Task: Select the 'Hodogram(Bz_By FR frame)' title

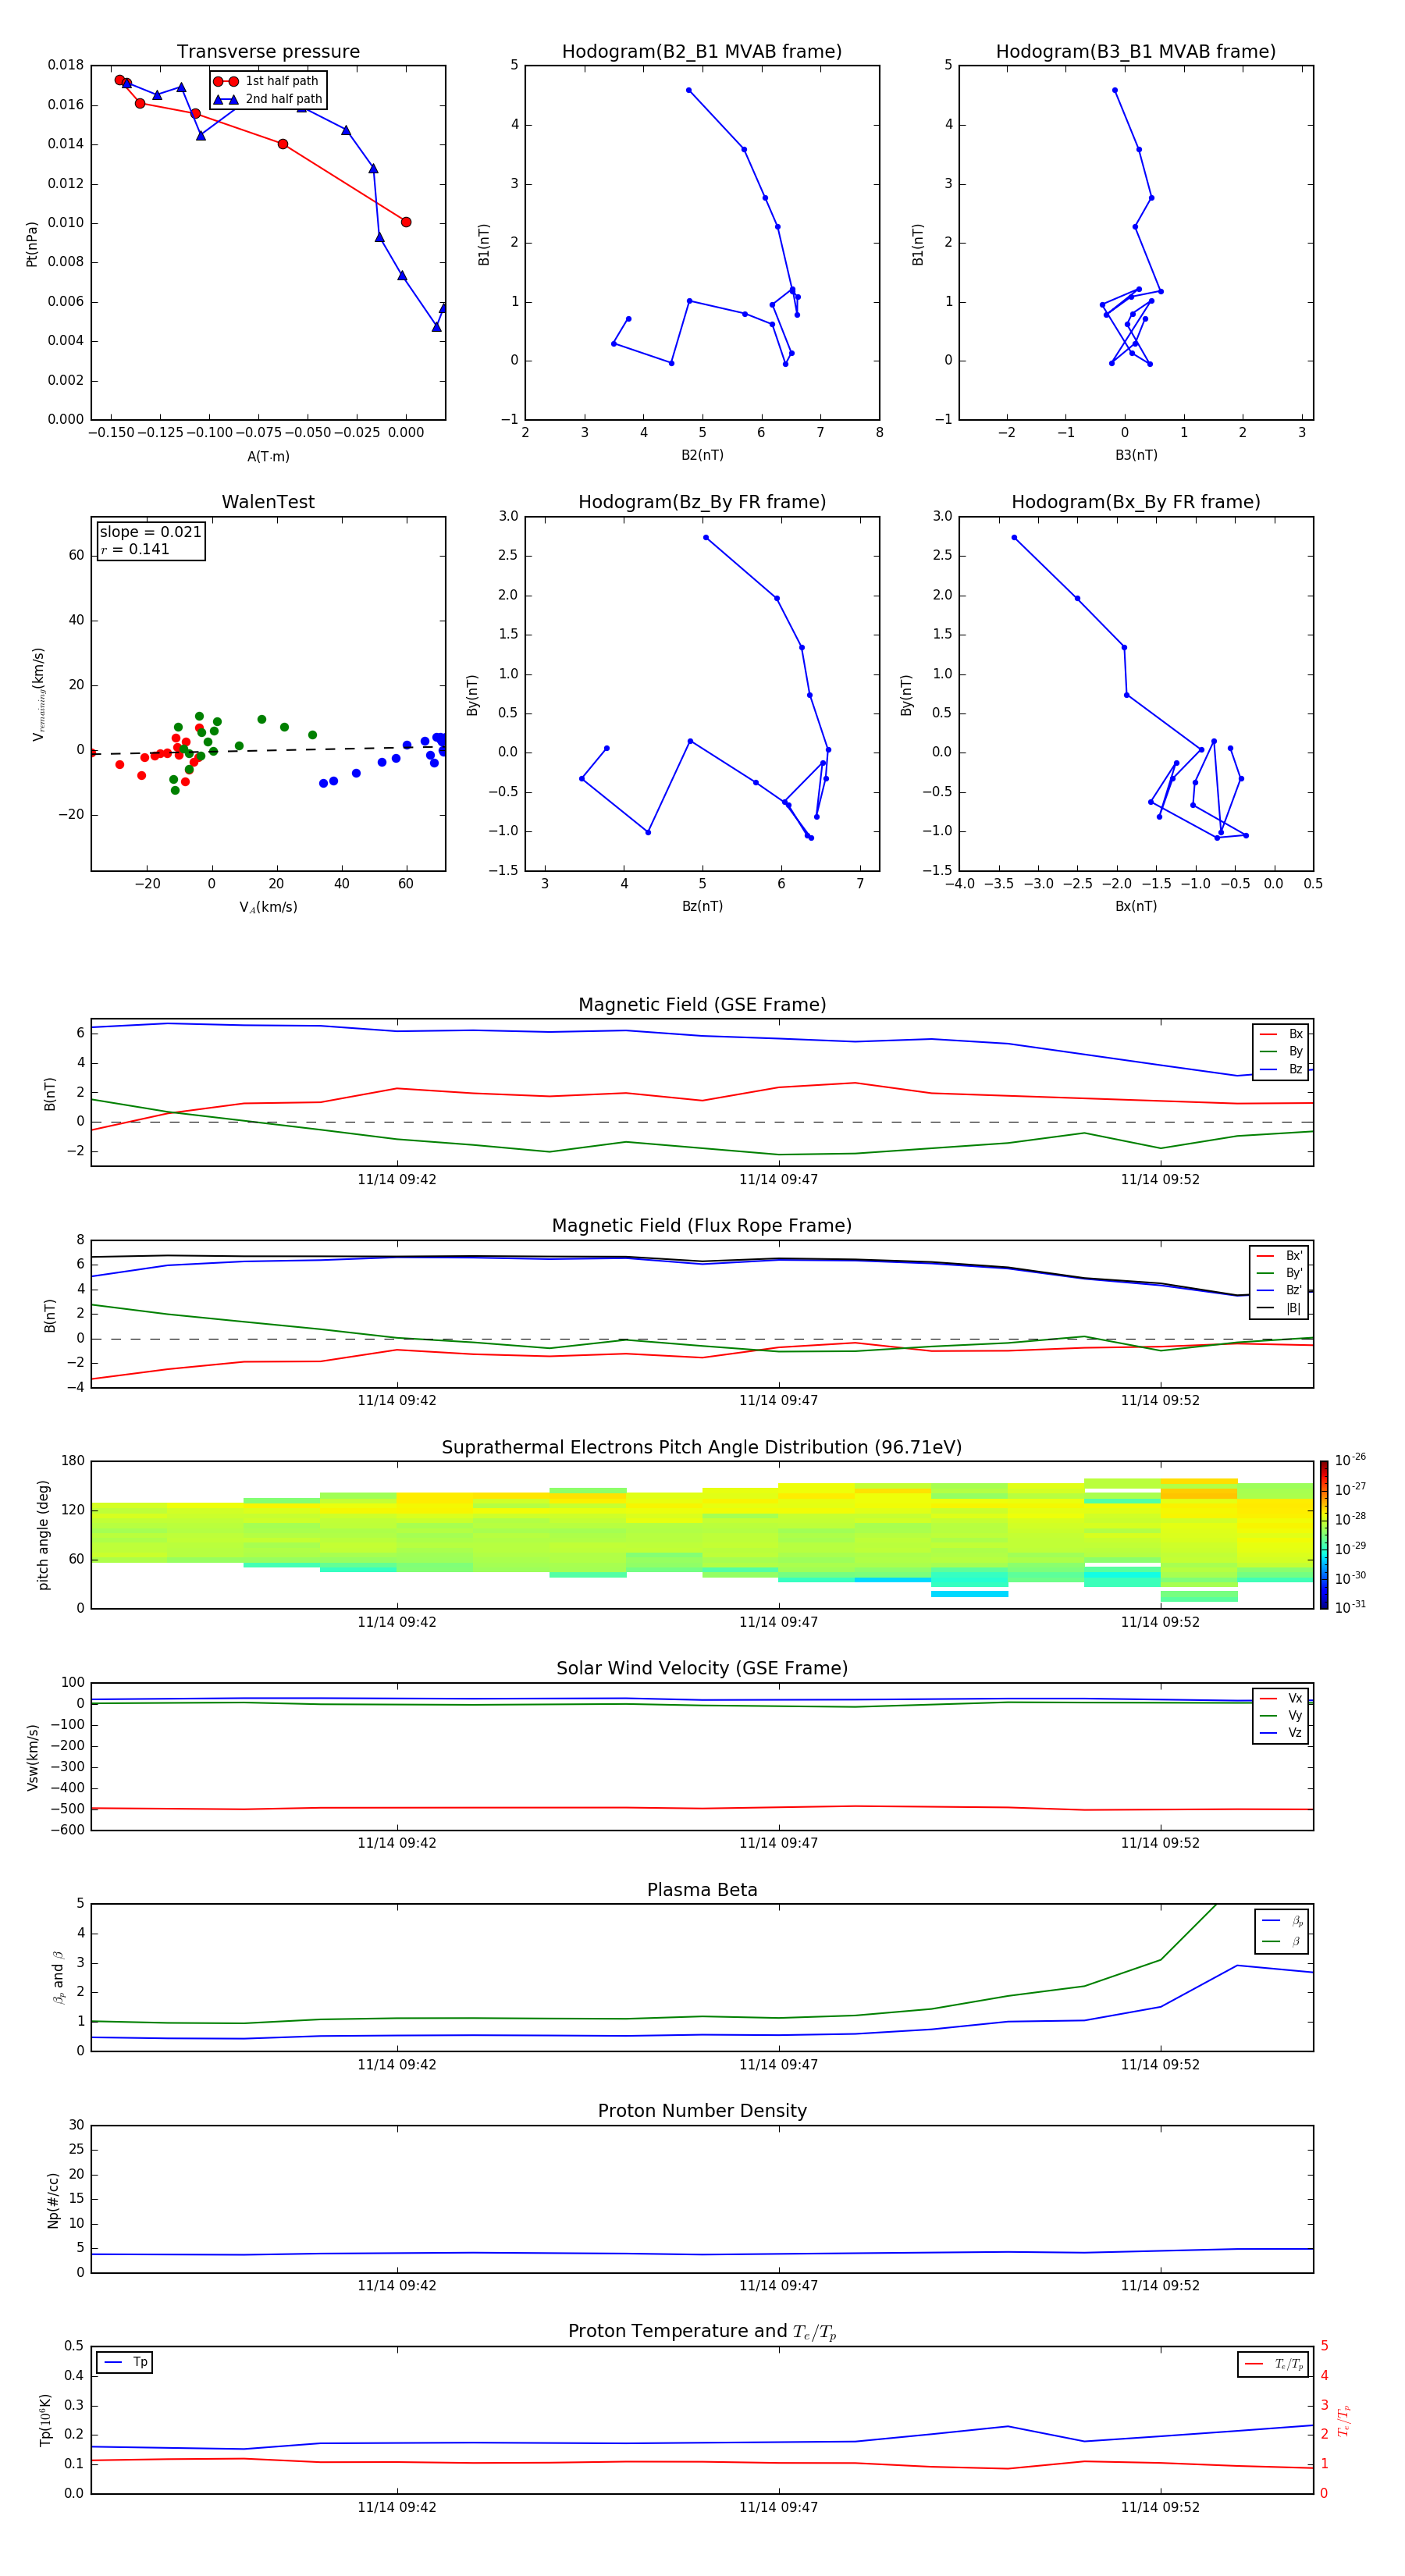Action: (x=702, y=502)
